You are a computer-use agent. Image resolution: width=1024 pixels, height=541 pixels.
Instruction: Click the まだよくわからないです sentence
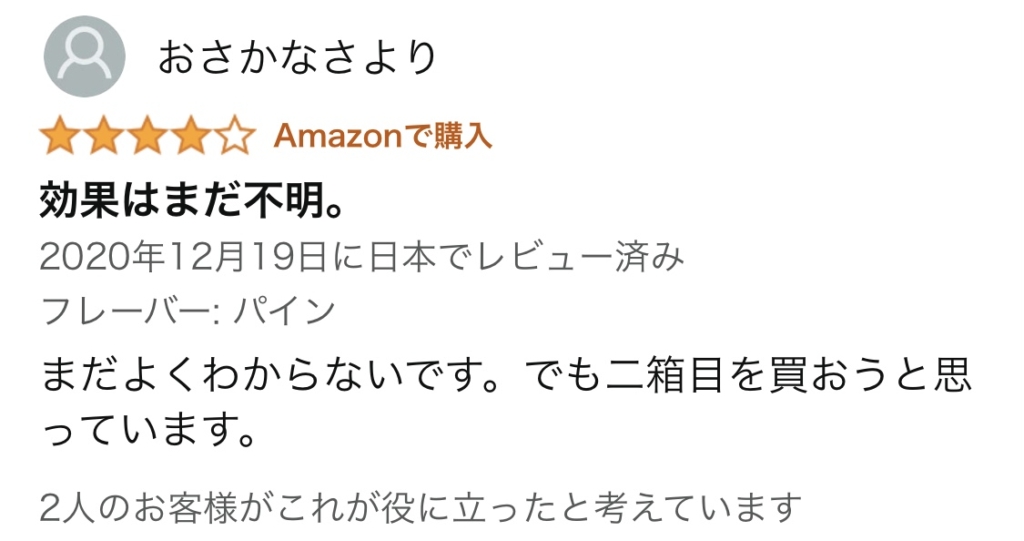tap(259, 375)
